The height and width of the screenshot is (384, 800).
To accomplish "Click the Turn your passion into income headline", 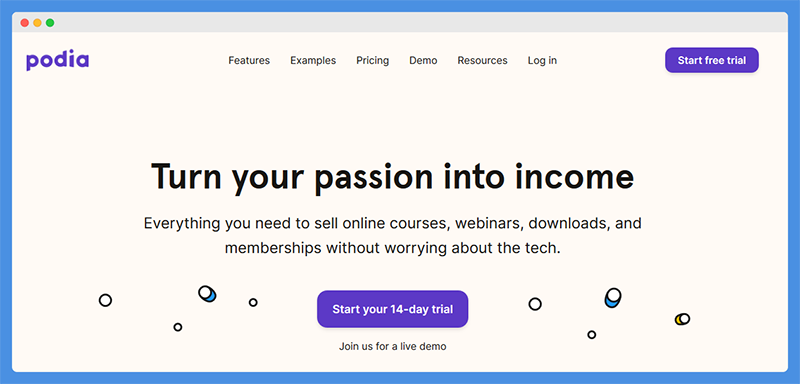I will [392, 176].
